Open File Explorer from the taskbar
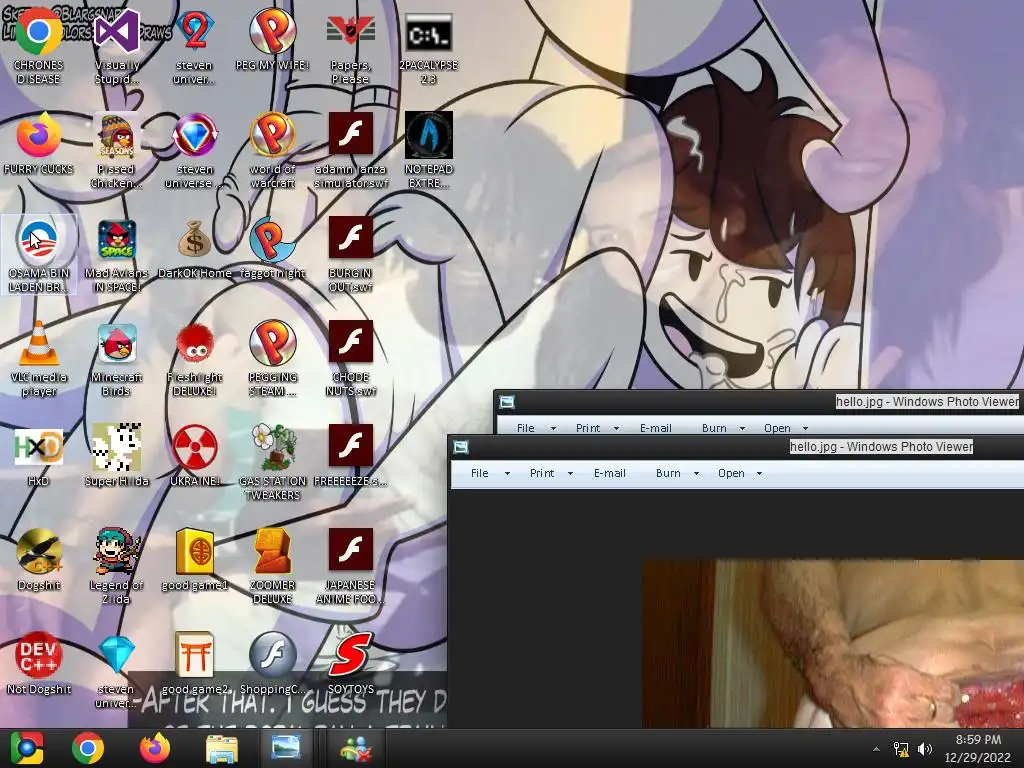The image size is (1024, 768). (x=222, y=748)
